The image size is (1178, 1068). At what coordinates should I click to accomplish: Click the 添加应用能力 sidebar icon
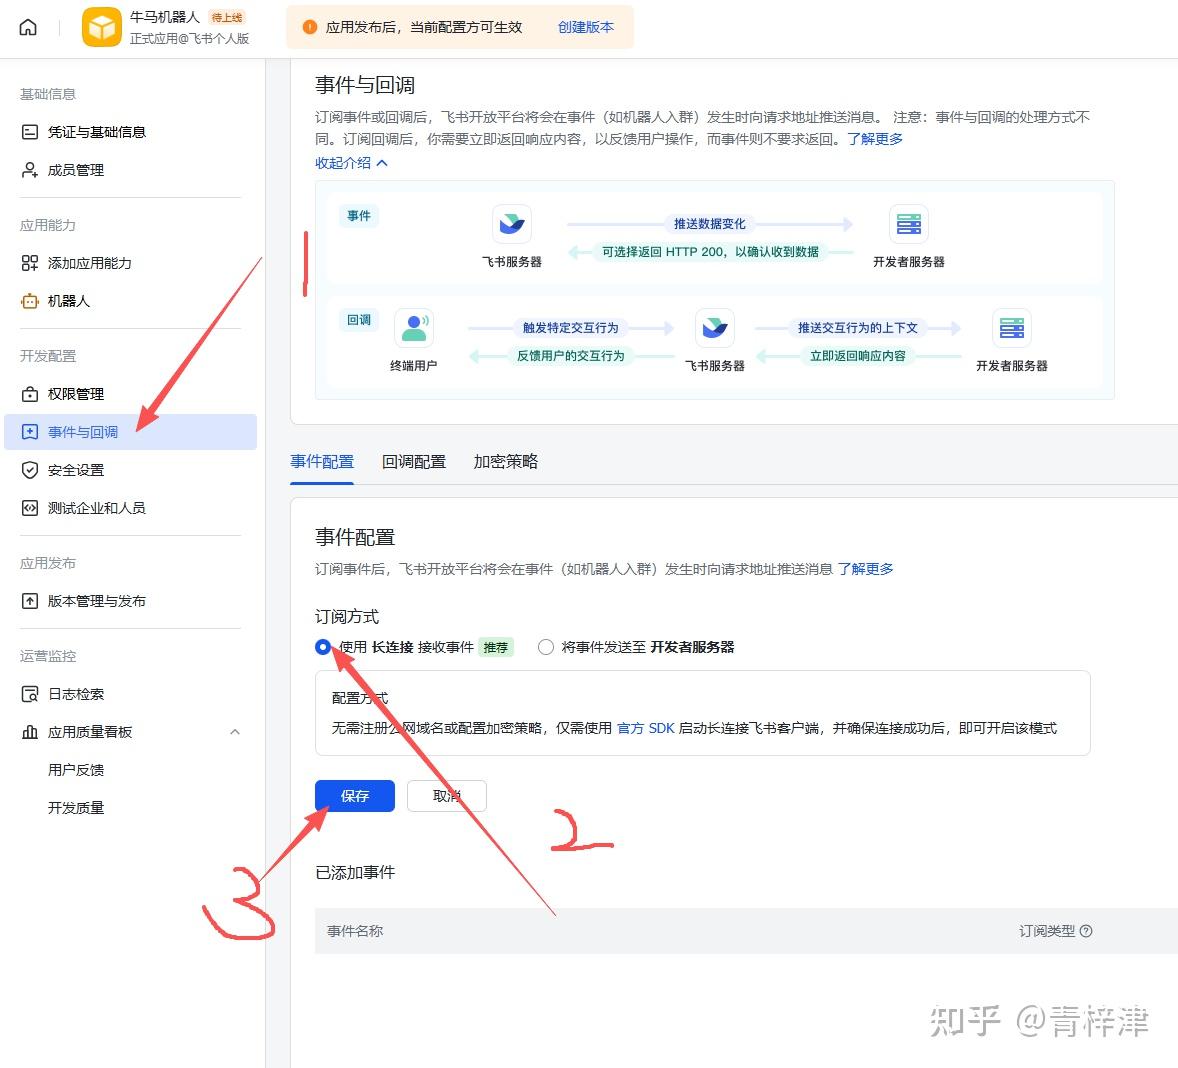pyautogui.click(x=29, y=263)
